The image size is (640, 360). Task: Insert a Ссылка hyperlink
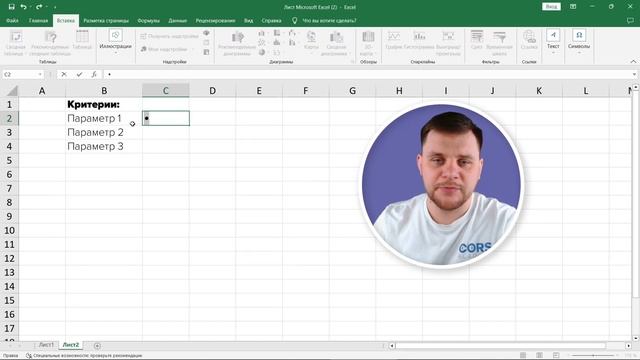[x=529, y=40]
